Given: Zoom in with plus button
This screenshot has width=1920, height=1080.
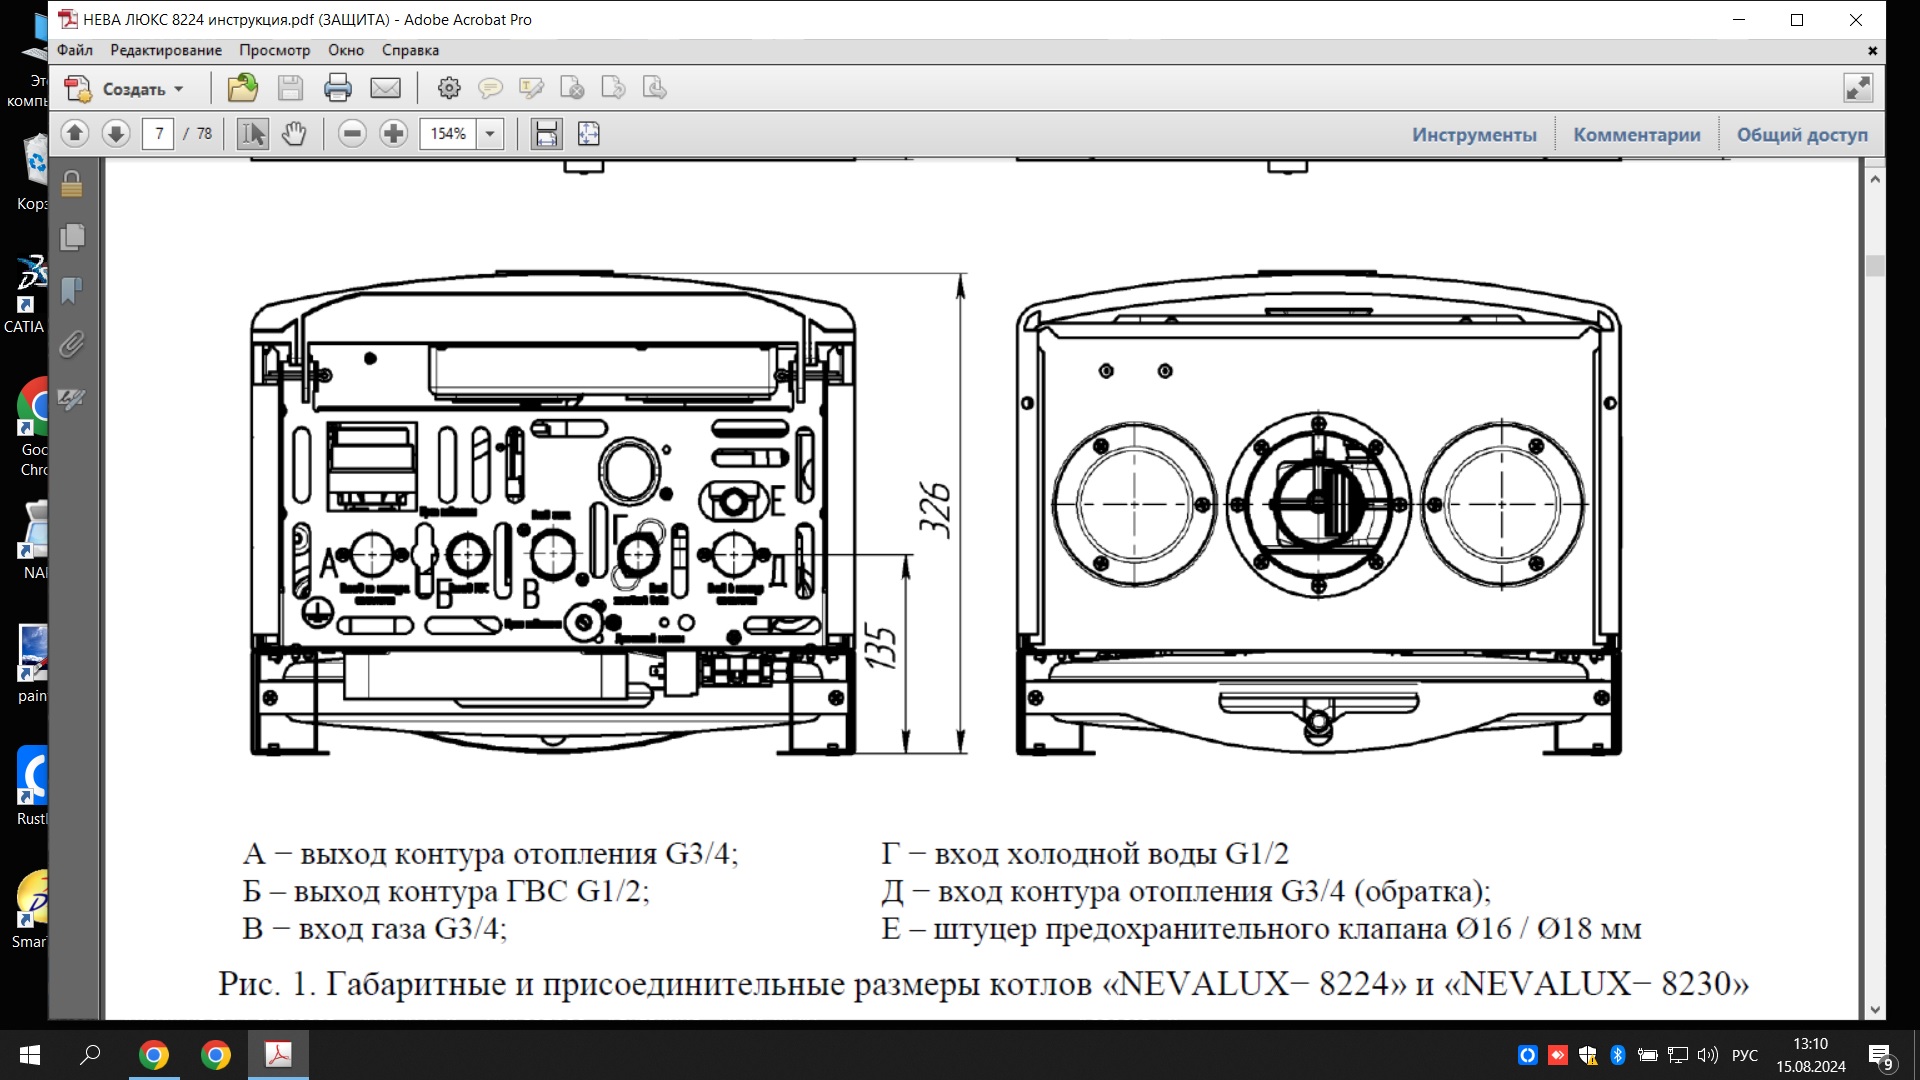Looking at the screenshot, I should coord(394,133).
